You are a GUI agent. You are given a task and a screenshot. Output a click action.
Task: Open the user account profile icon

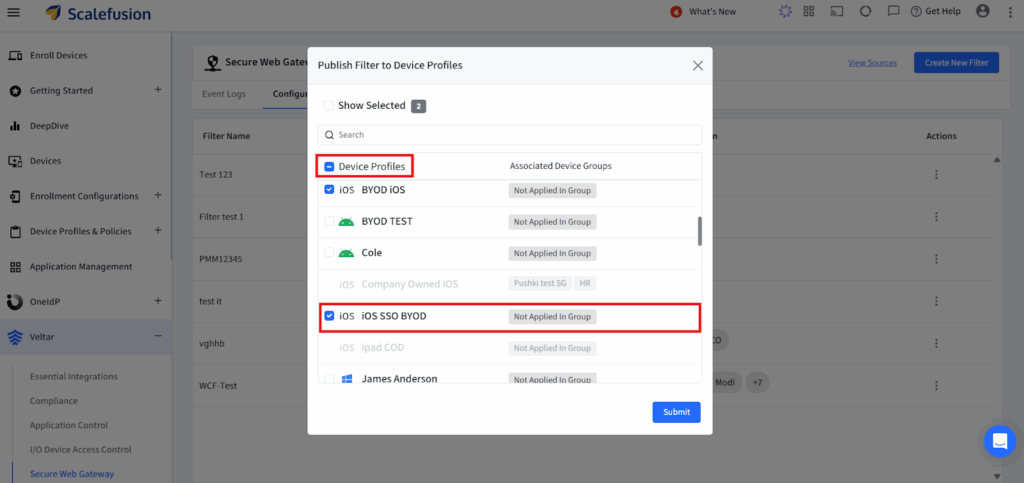pos(982,11)
